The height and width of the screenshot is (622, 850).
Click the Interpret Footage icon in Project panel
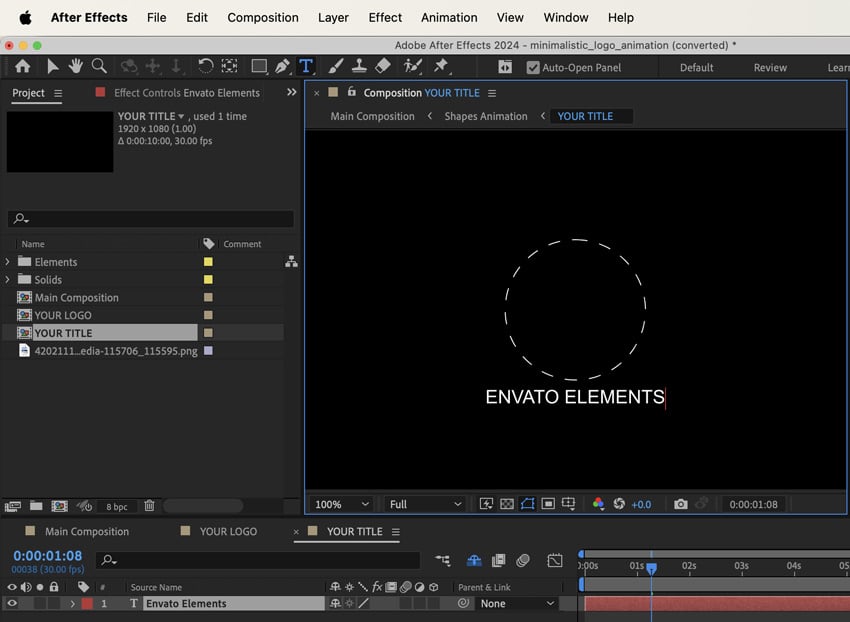(x=12, y=506)
